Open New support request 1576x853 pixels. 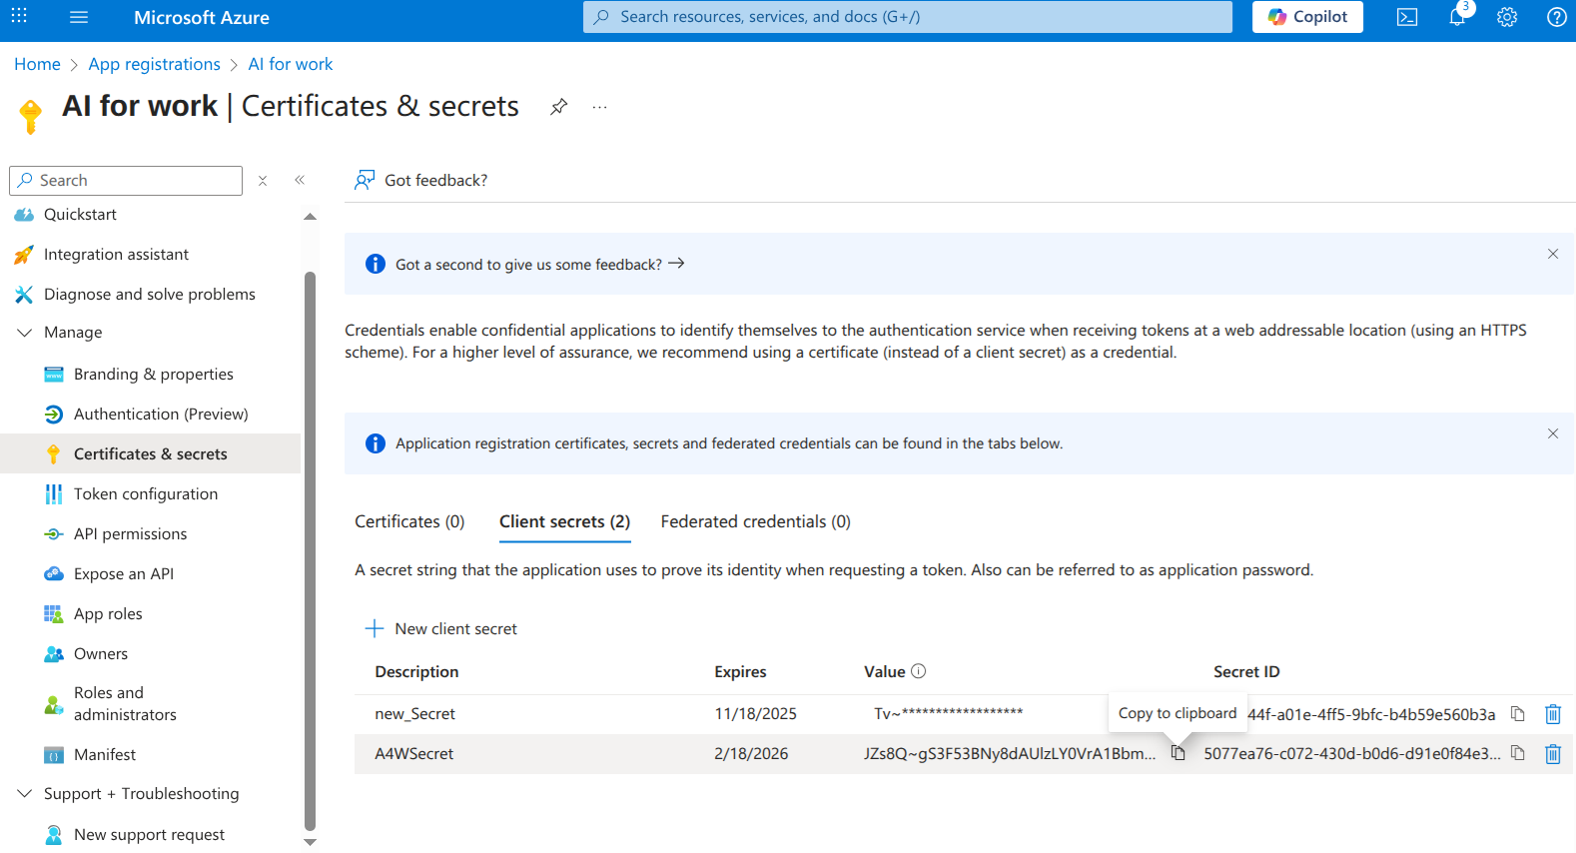[x=150, y=835]
